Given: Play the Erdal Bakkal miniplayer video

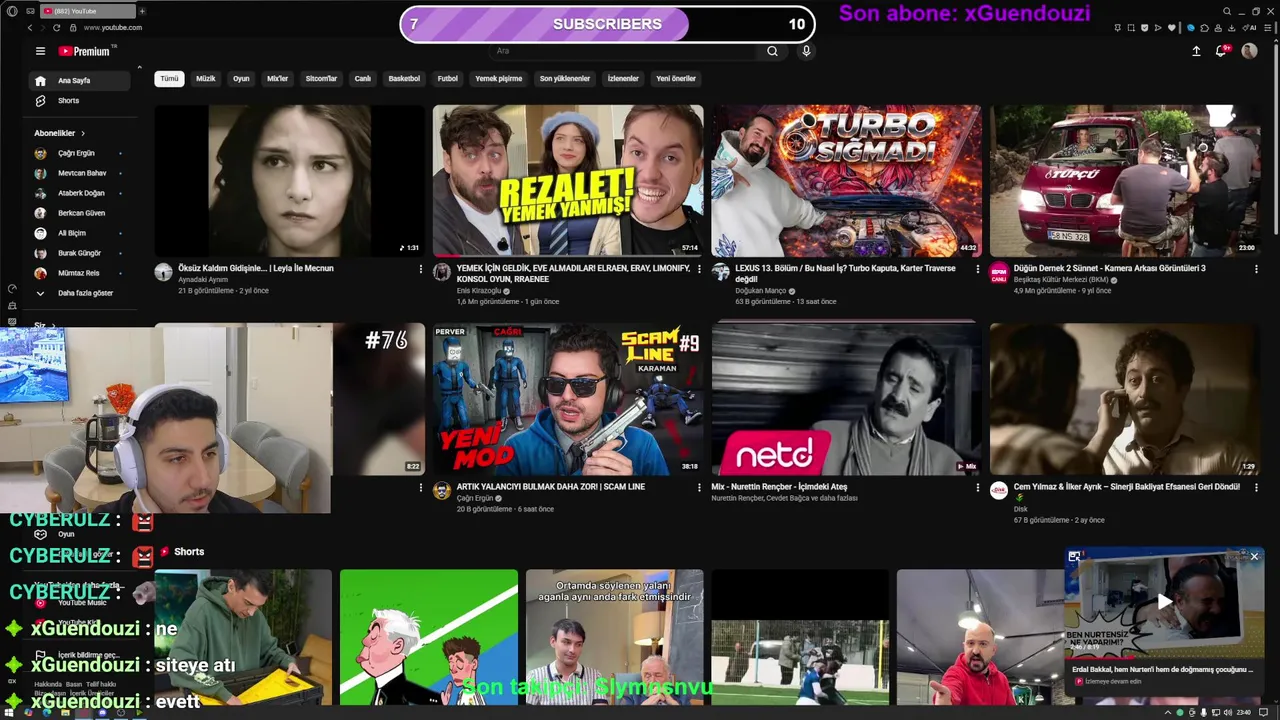Looking at the screenshot, I should click(x=1164, y=602).
